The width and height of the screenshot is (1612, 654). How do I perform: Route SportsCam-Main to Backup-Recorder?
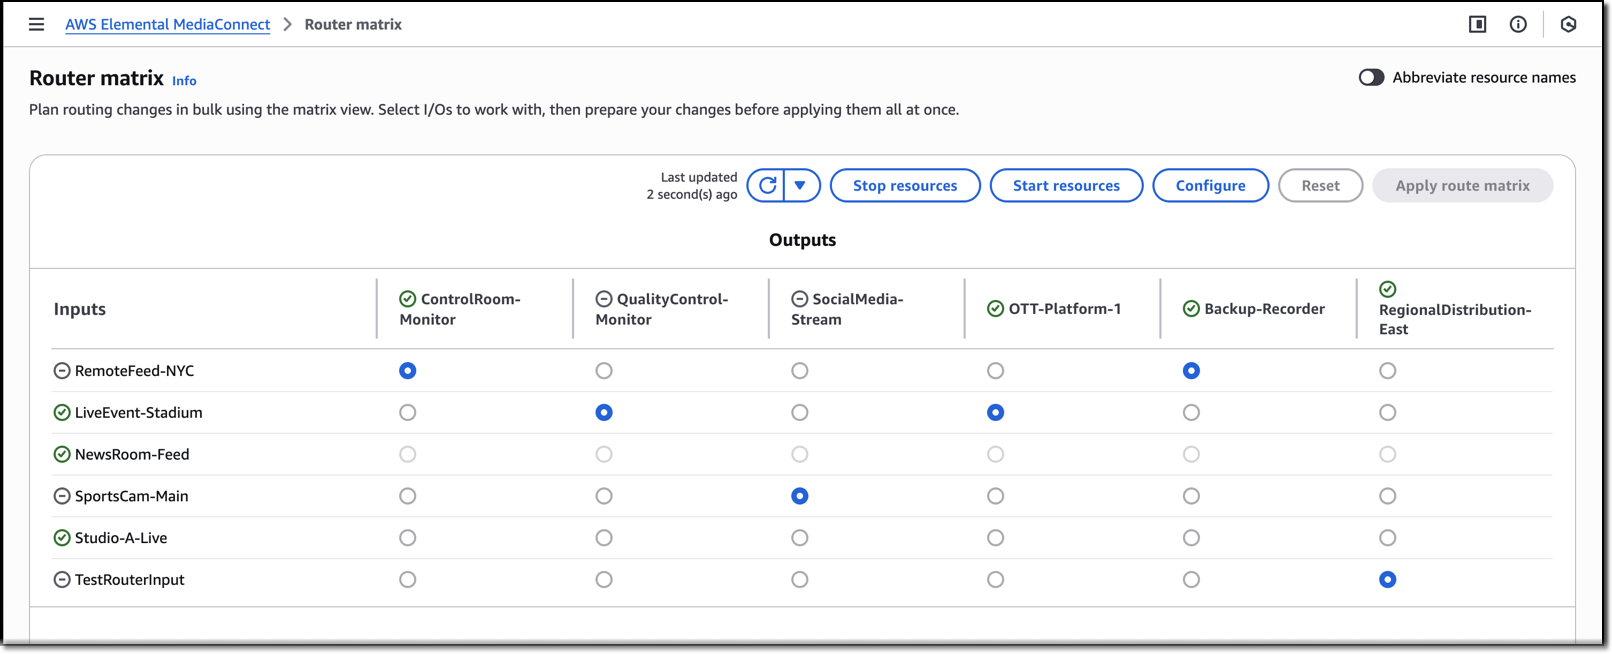click(x=1191, y=496)
